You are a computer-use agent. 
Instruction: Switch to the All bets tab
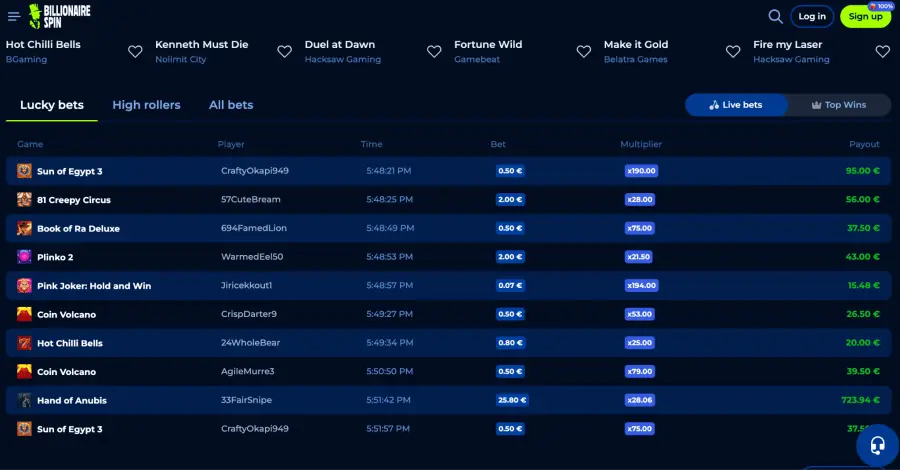tap(231, 105)
